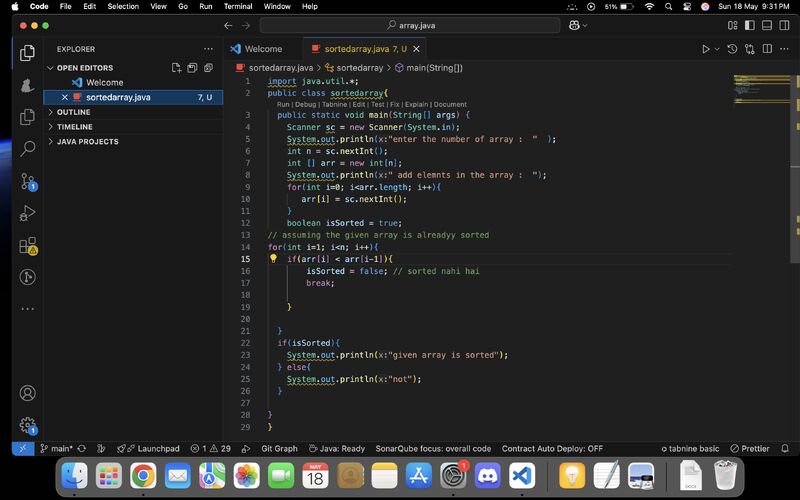
Task: Open the Source Control view
Action: [x=28, y=181]
